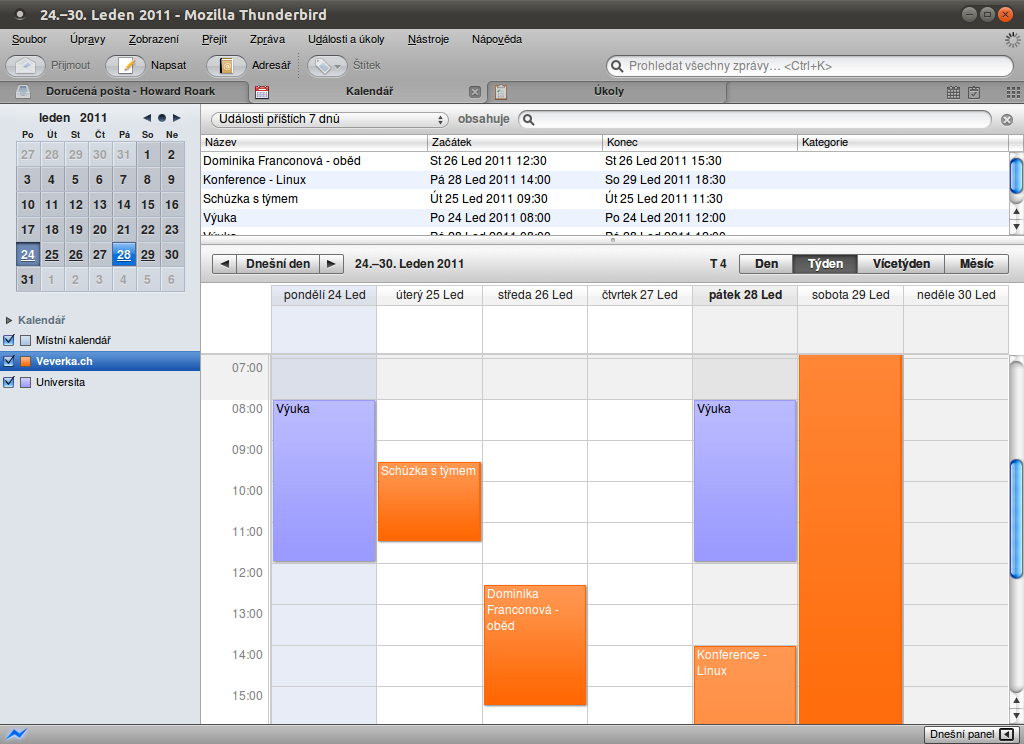Click the Napsat compose message icon

126,65
